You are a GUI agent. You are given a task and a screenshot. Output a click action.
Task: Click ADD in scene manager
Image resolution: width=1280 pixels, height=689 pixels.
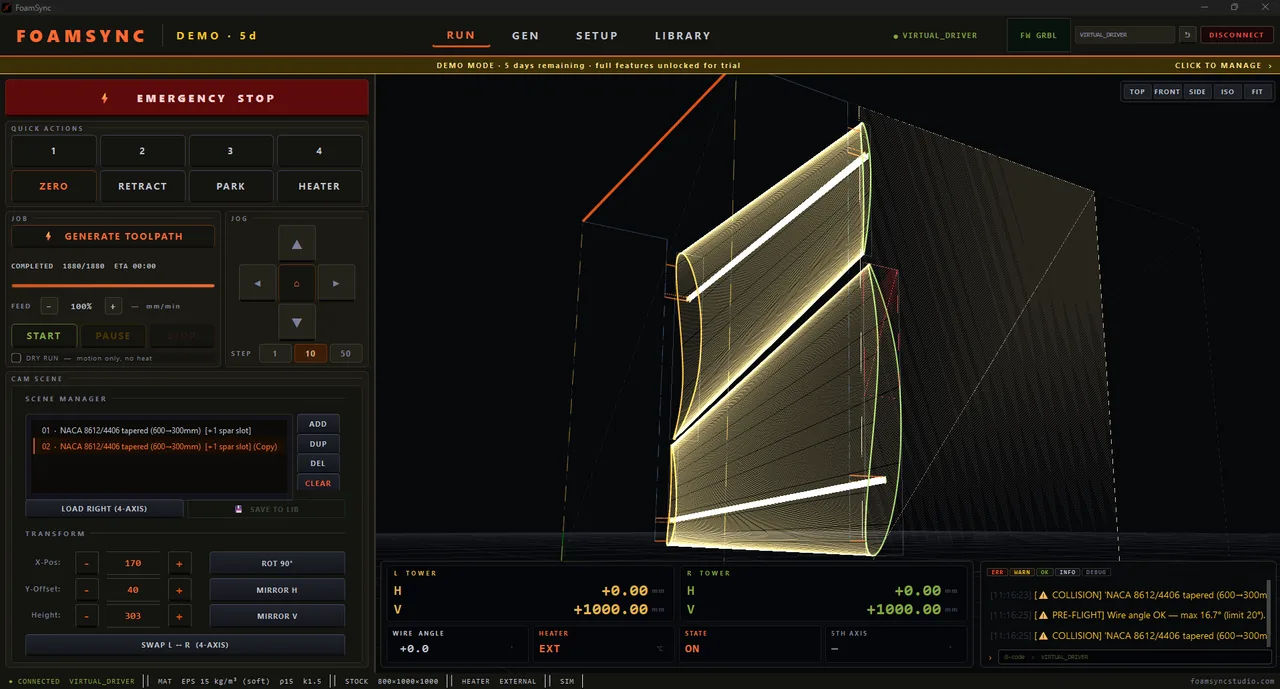tap(318, 424)
